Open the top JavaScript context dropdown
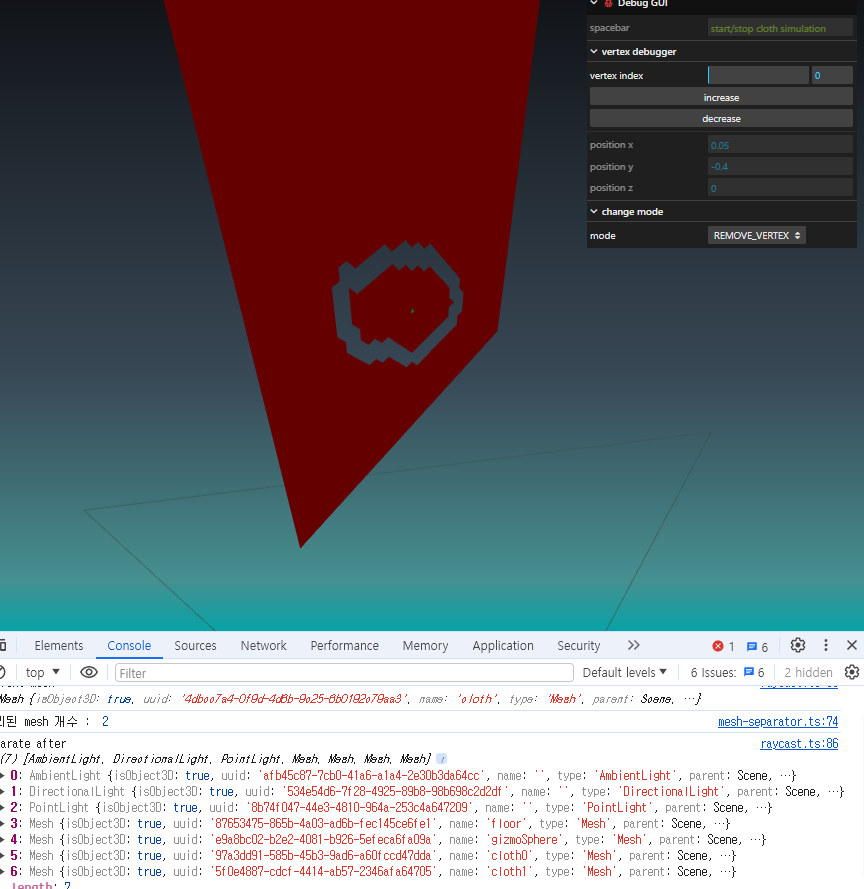 (x=43, y=672)
